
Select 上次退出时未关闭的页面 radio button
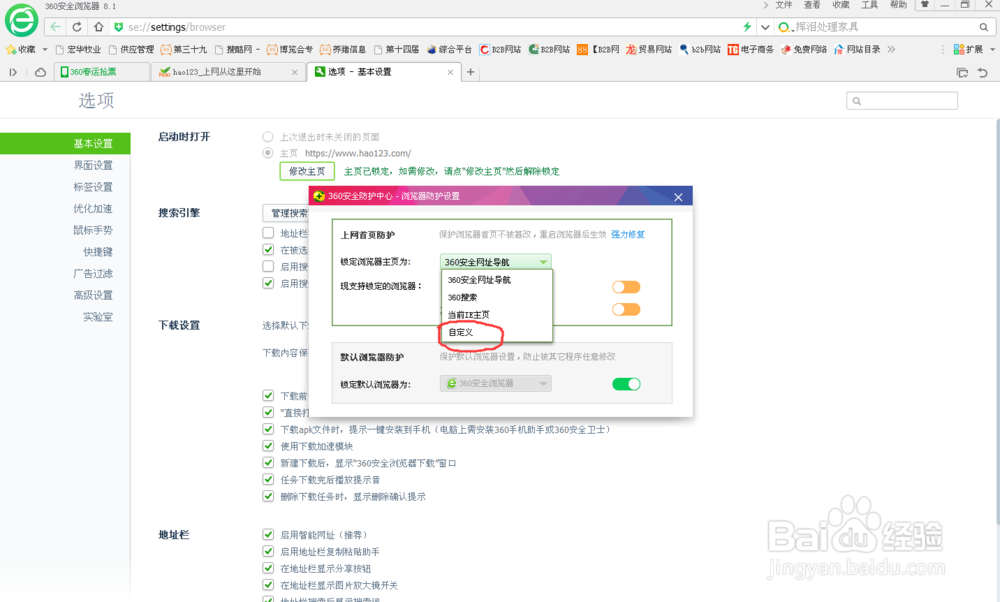coord(268,136)
